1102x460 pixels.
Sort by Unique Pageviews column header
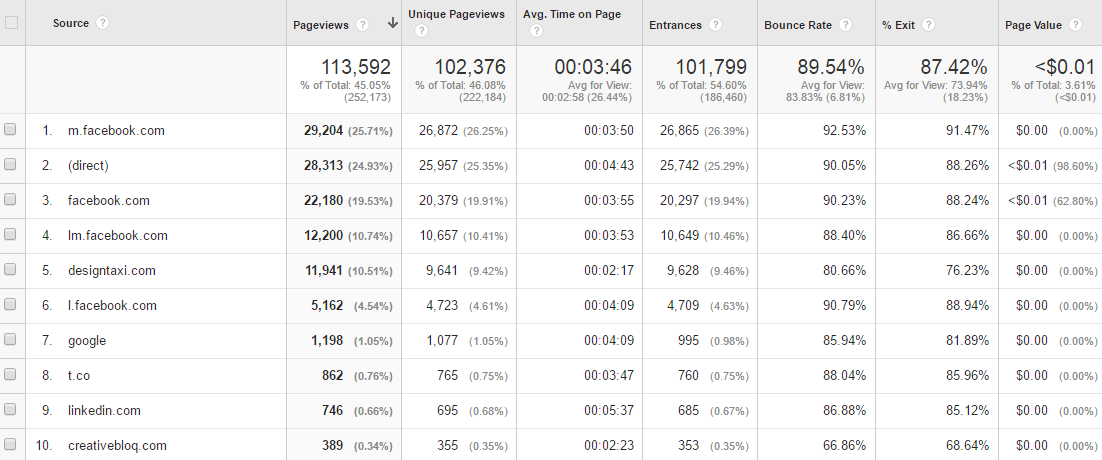(456, 14)
